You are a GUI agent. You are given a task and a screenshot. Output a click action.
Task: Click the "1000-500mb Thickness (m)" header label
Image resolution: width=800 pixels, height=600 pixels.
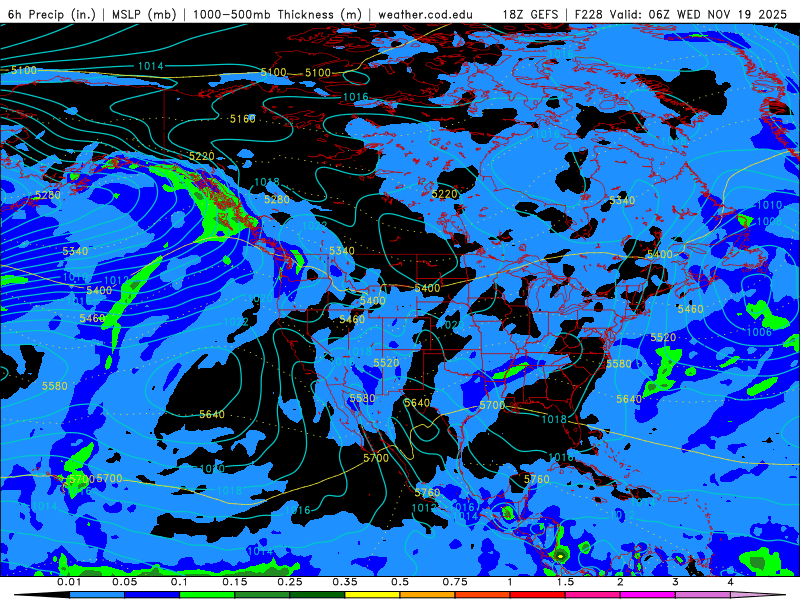click(277, 14)
